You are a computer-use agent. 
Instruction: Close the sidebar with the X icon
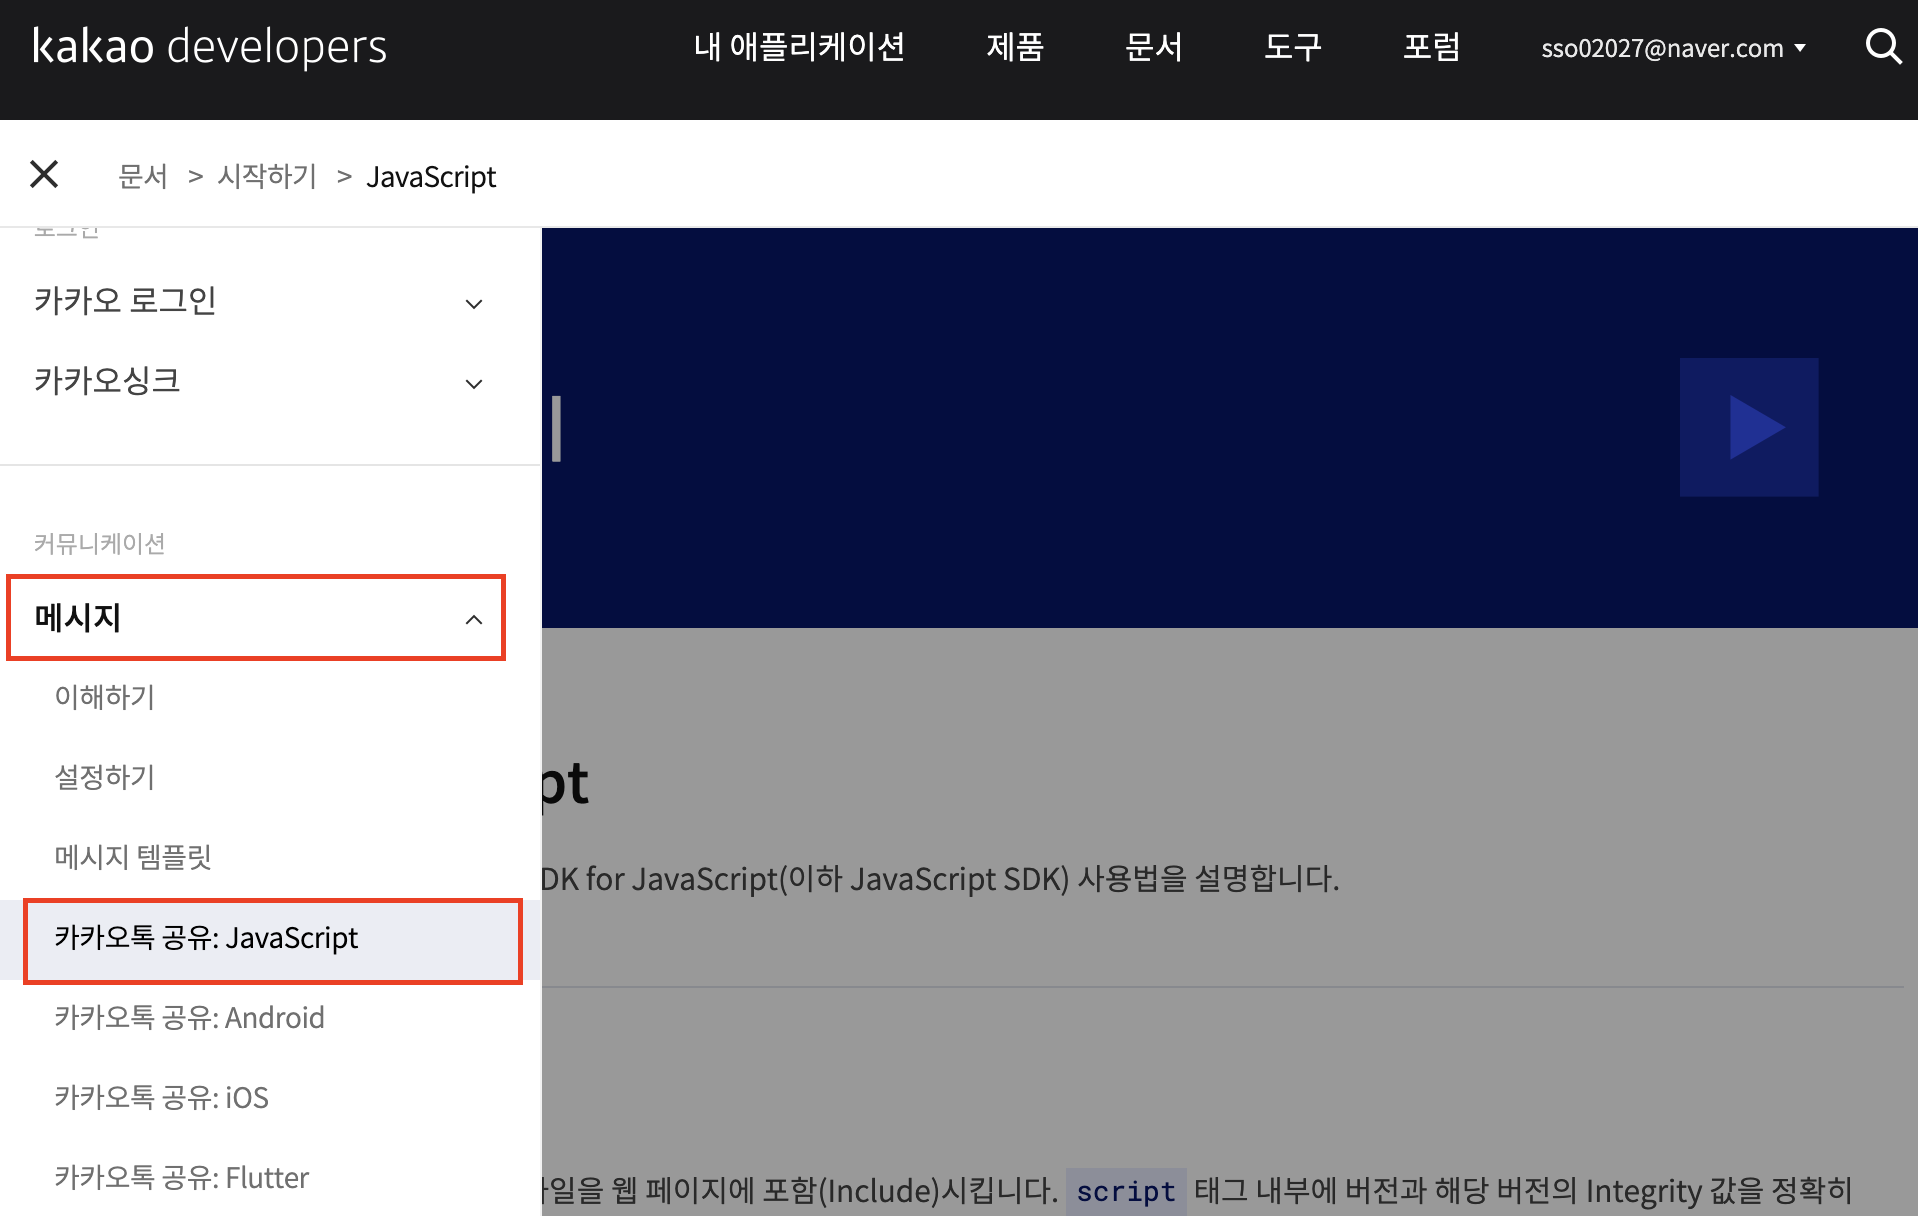pos(44,174)
